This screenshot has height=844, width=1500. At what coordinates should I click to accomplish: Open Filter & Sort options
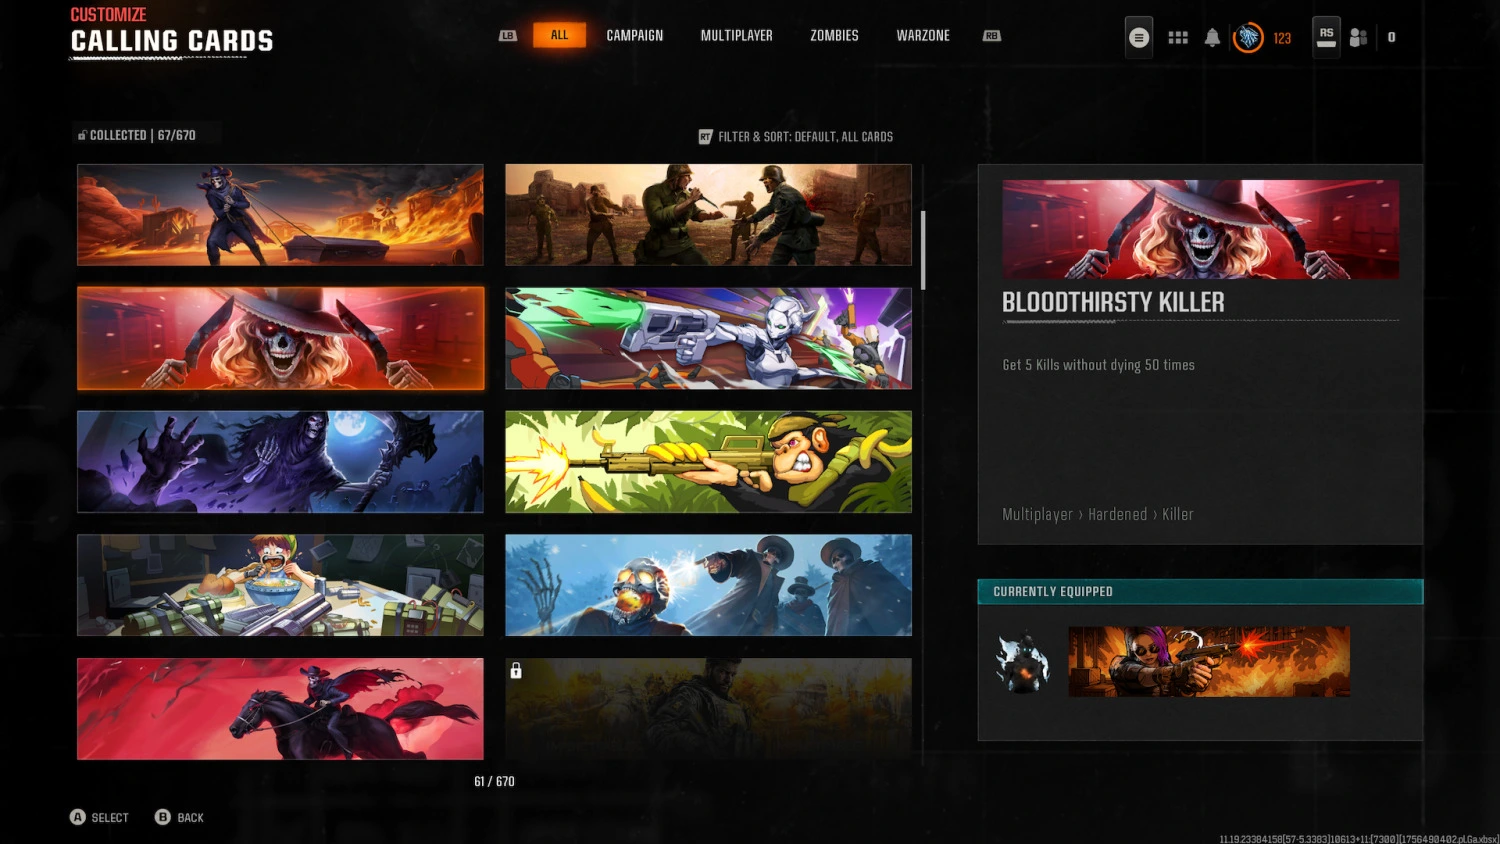coord(796,137)
